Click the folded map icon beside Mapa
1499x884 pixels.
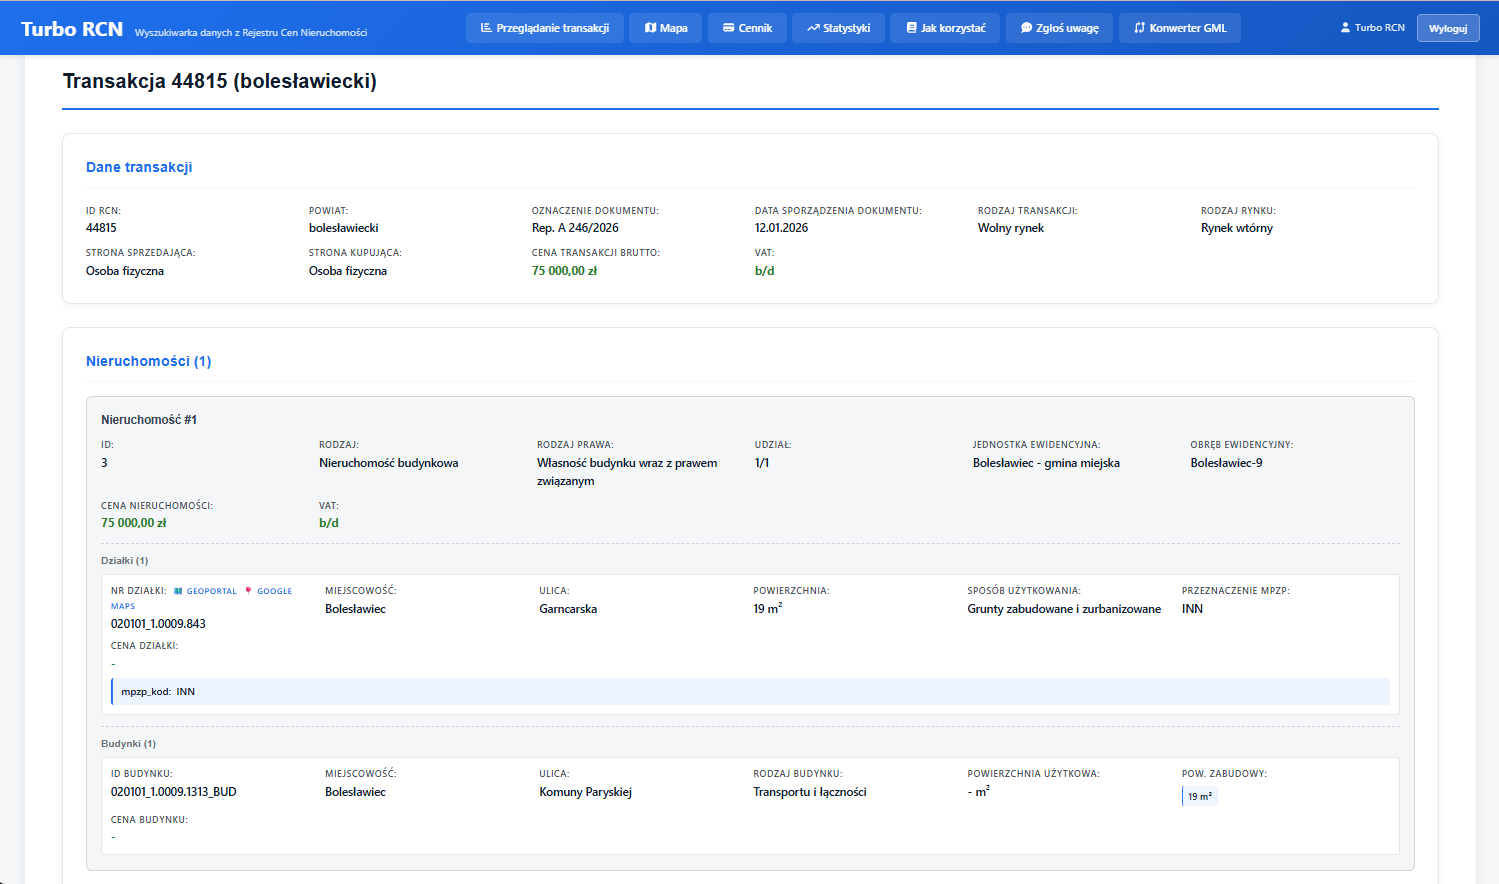(x=650, y=28)
